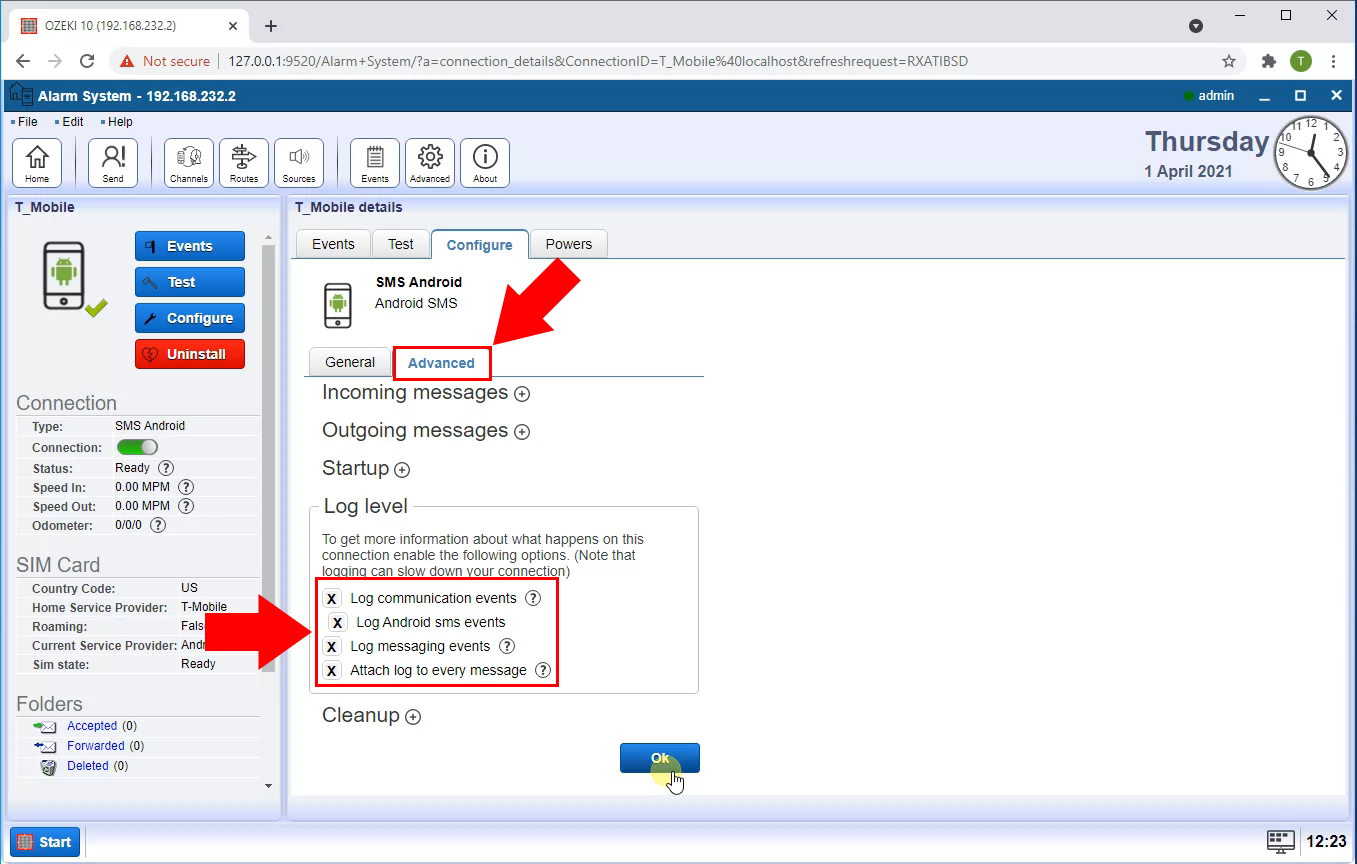Uncheck Log Android sms events

pyautogui.click(x=338, y=622)
